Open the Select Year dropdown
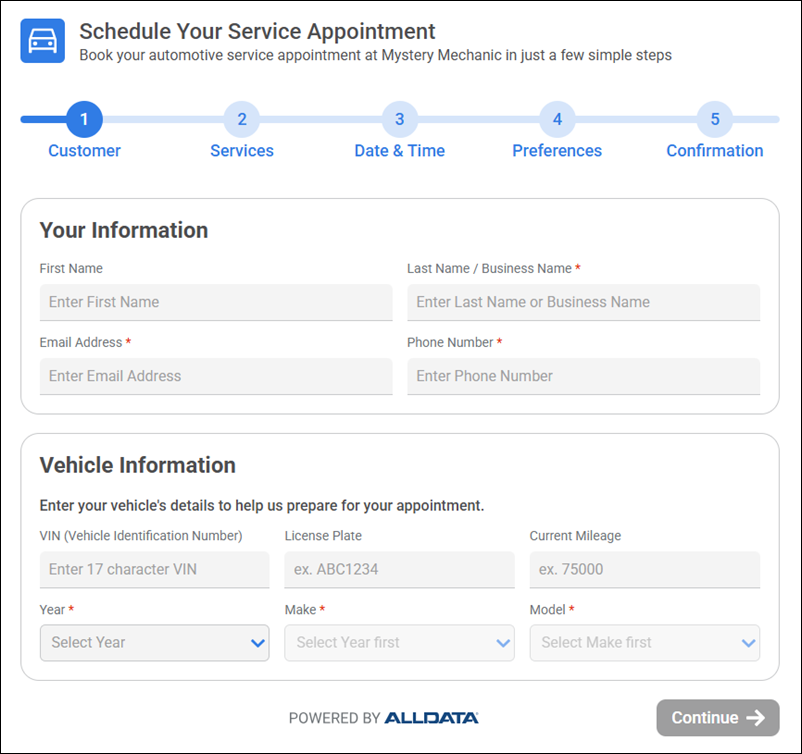 pos(154,642)
